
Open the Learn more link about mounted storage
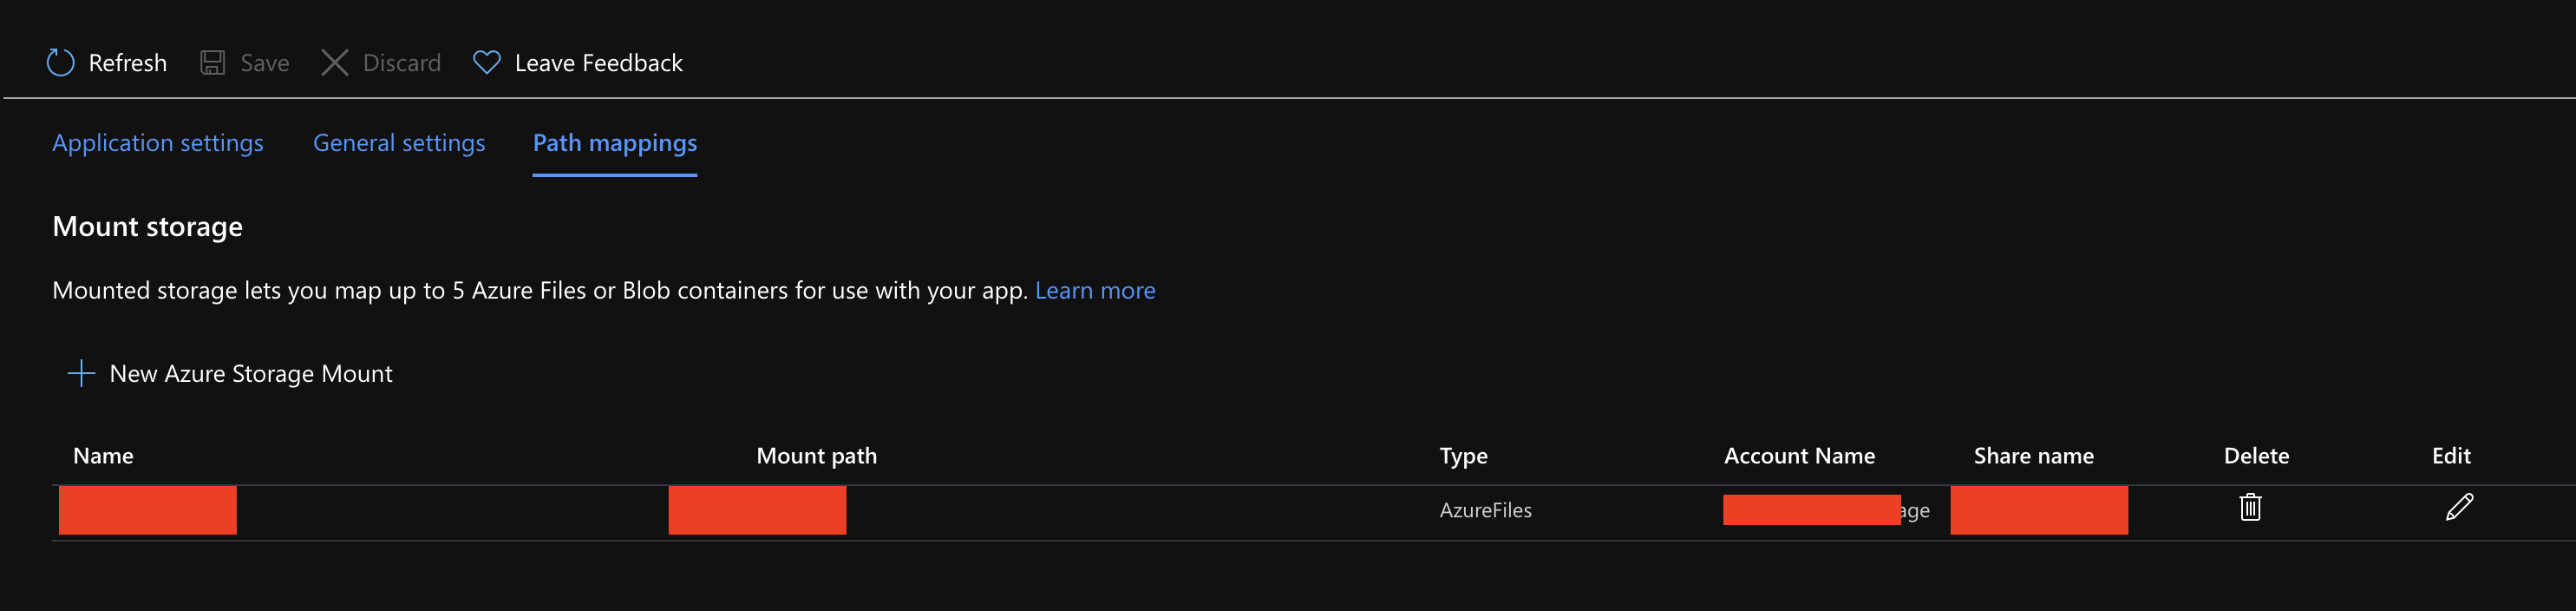tap(1095, 290)
